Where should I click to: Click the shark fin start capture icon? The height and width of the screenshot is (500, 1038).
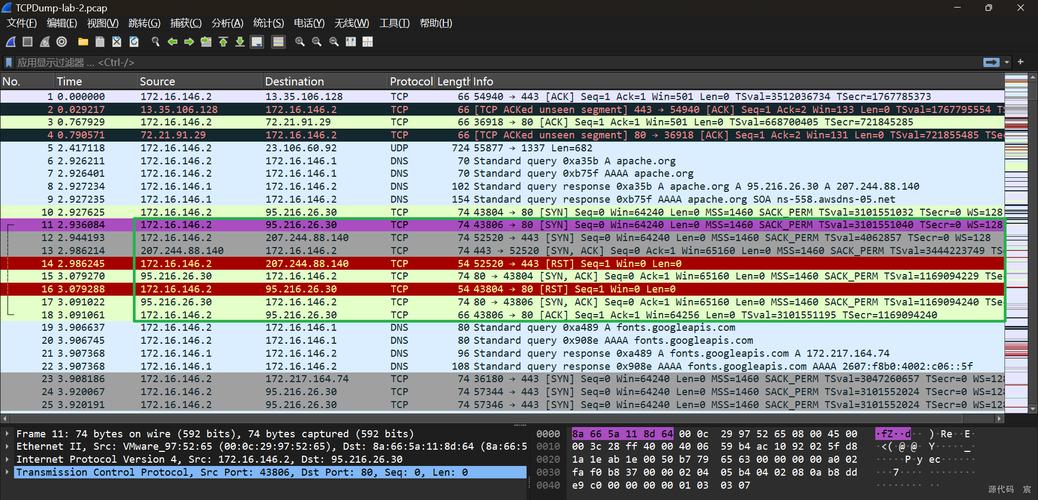point(10,42)
